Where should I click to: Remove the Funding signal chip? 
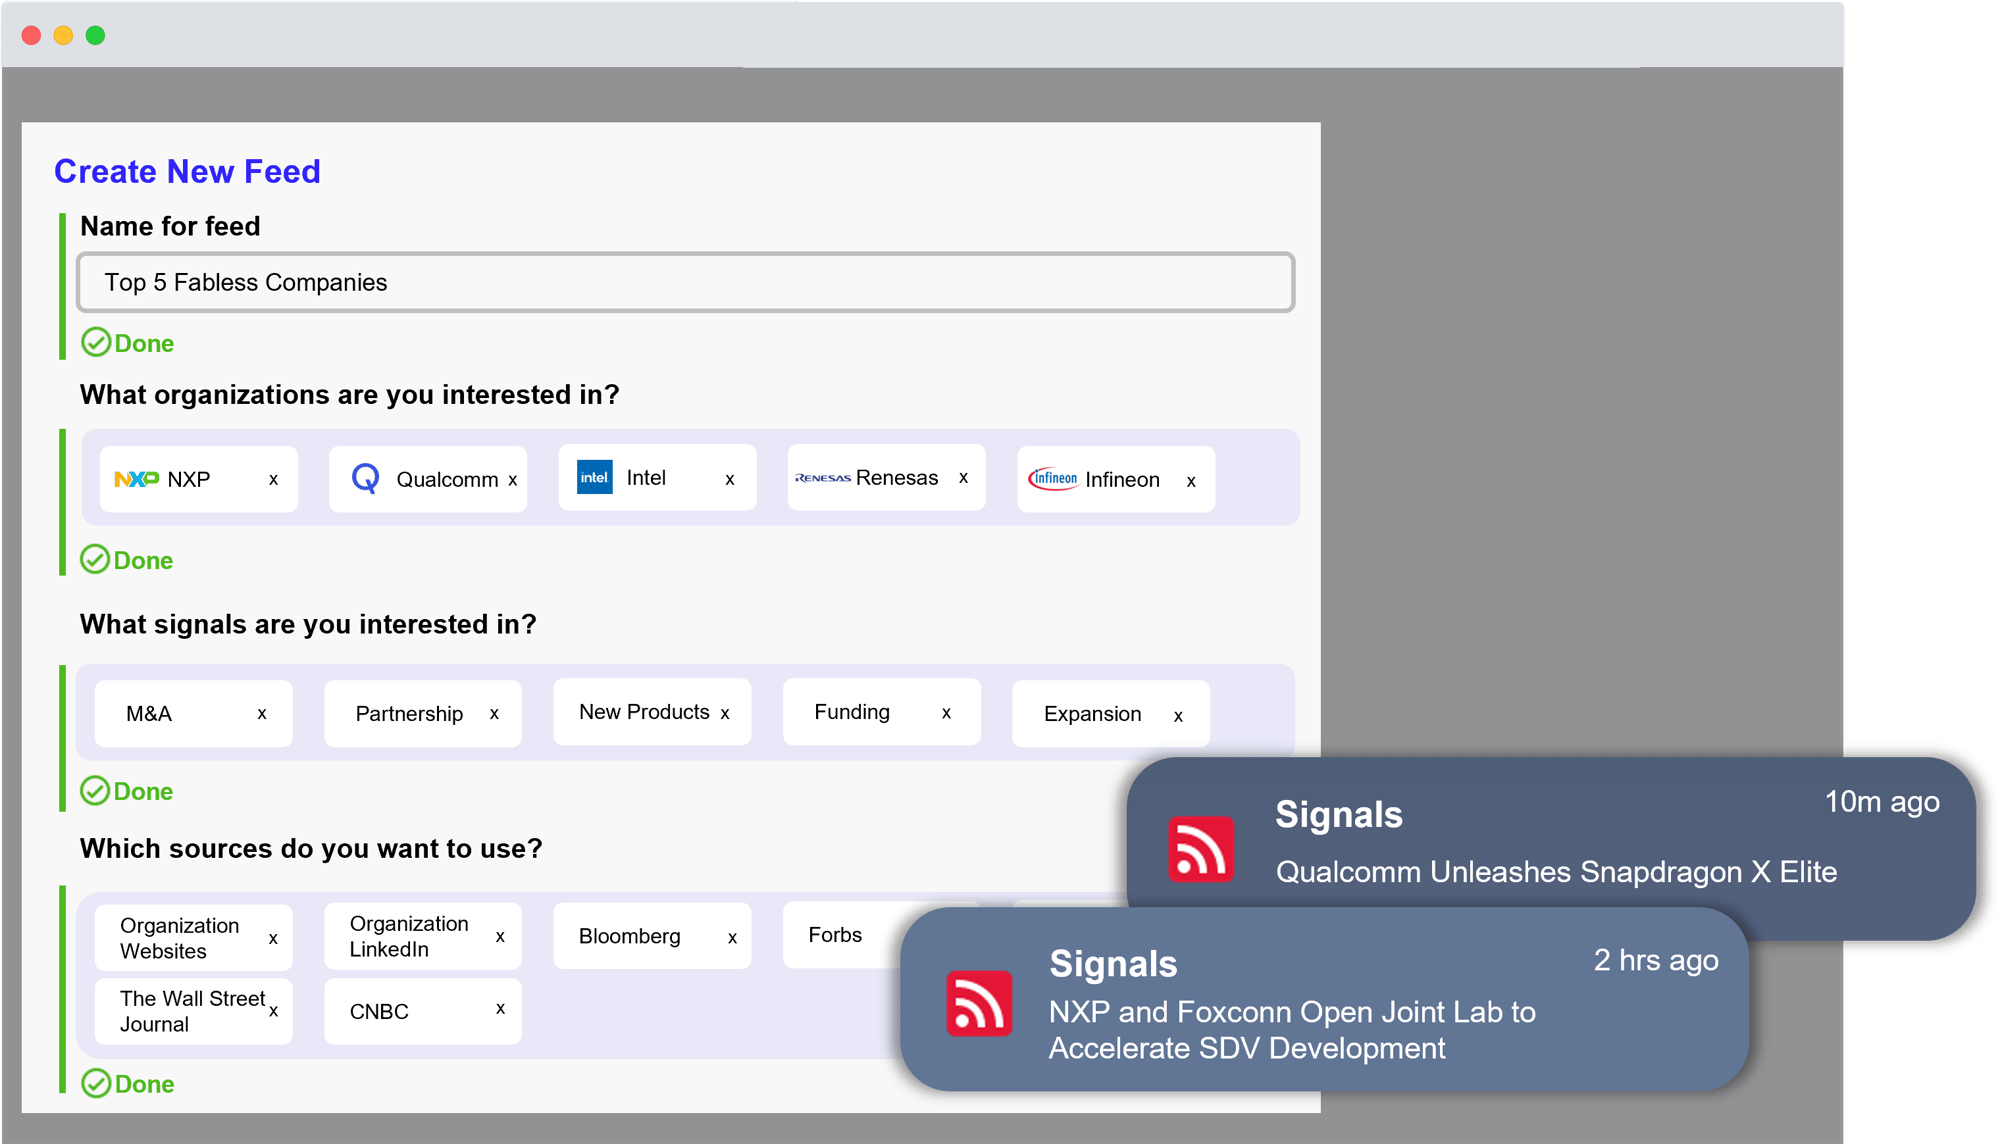point(946,713)
